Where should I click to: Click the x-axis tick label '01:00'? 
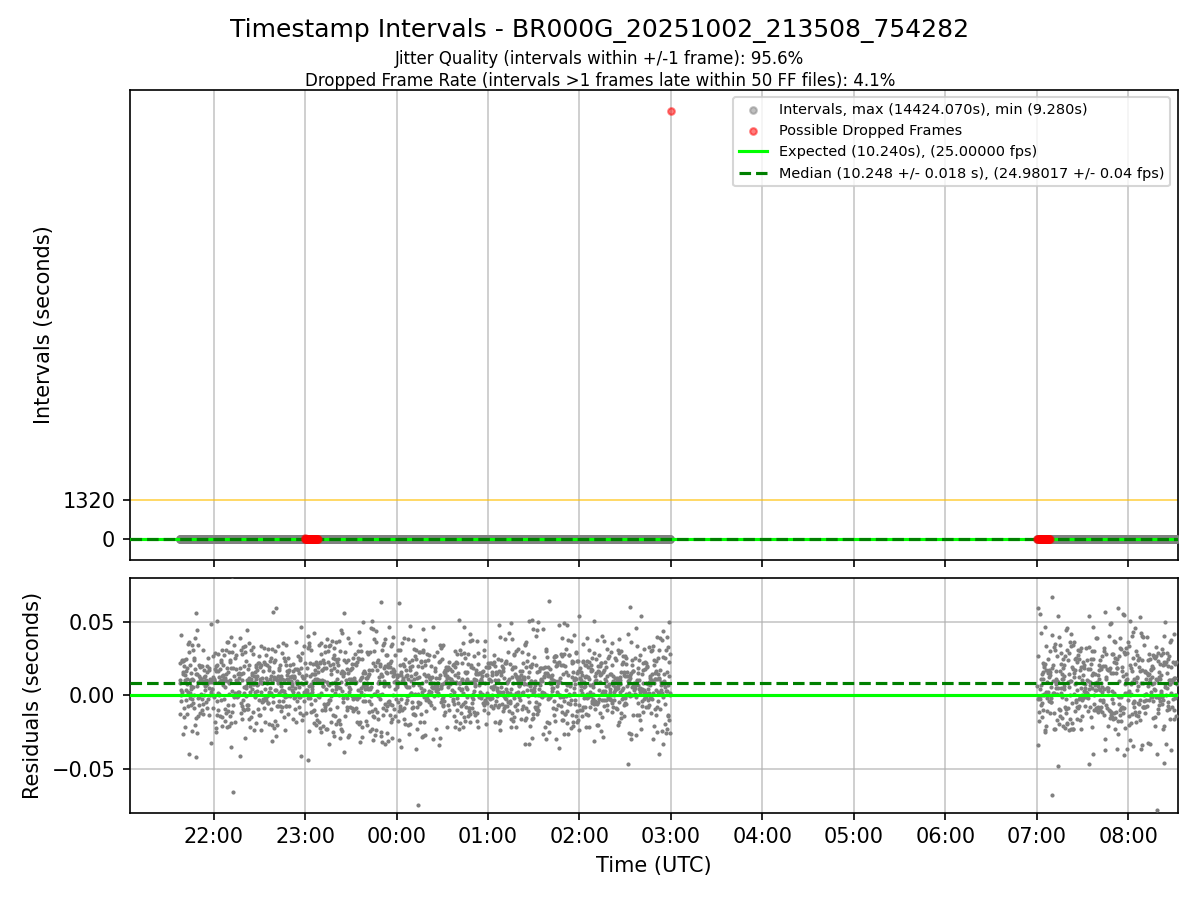pos(488,835)
